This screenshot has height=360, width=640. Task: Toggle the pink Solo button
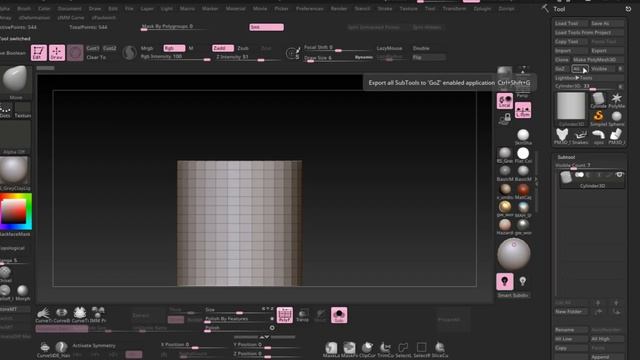339,315
